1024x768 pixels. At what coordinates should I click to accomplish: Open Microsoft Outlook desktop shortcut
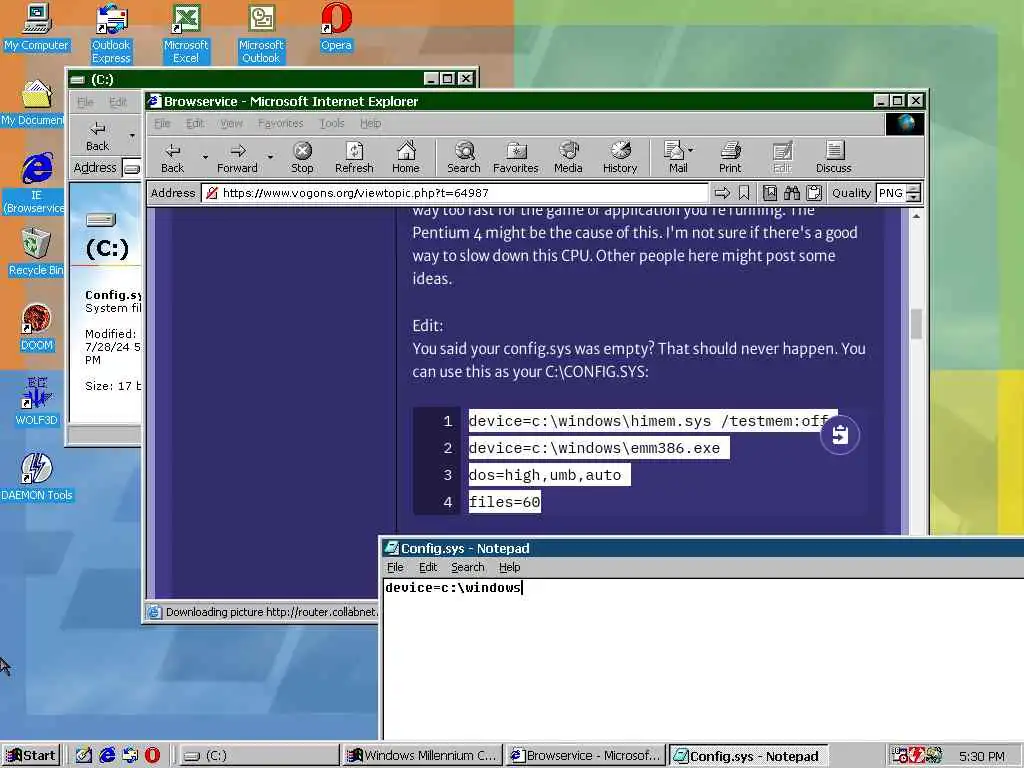[261, 33]
